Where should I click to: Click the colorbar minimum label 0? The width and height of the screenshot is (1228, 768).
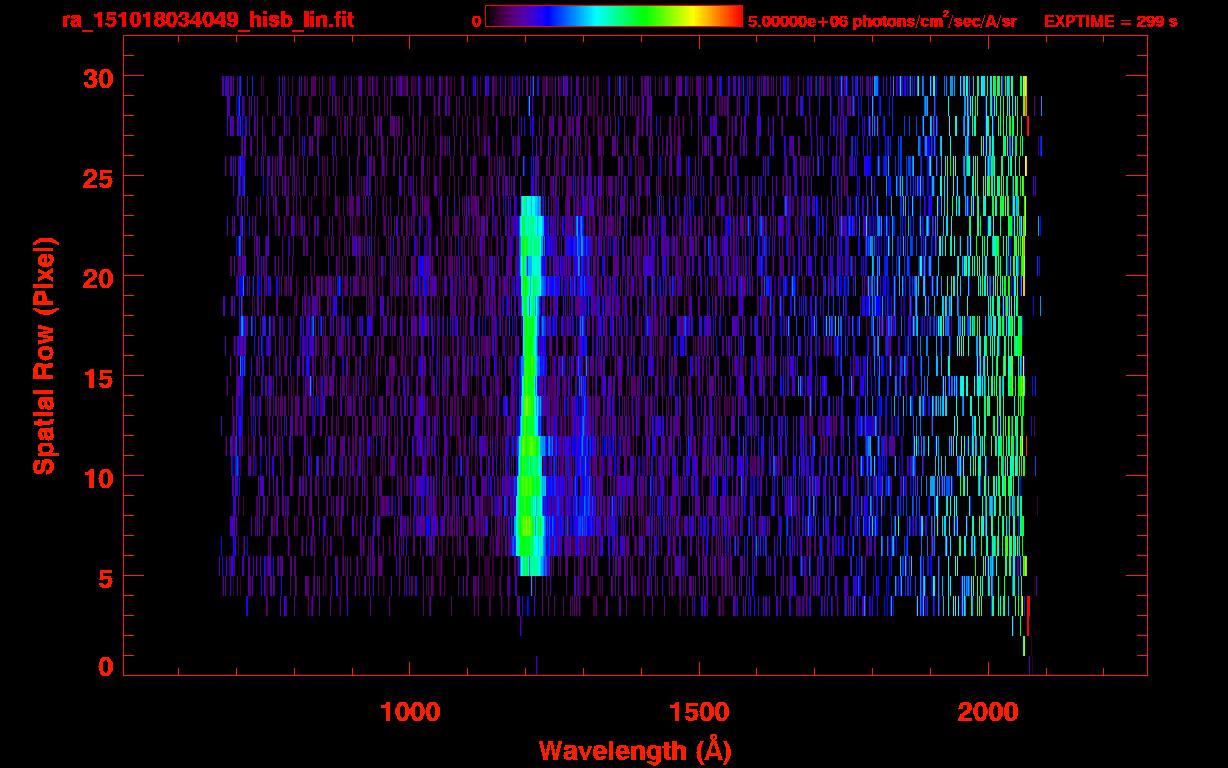(476, 21)
